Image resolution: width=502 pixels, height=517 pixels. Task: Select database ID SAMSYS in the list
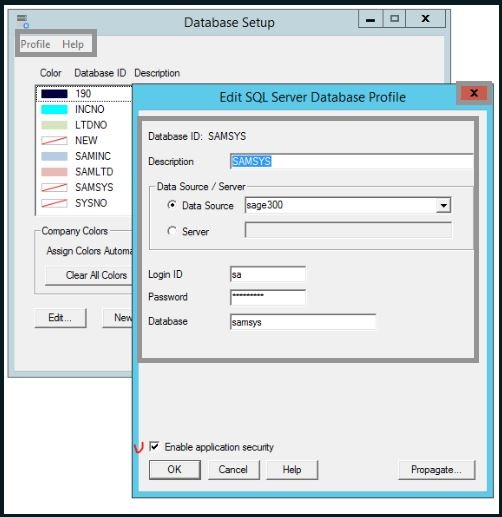coord(94,187)
